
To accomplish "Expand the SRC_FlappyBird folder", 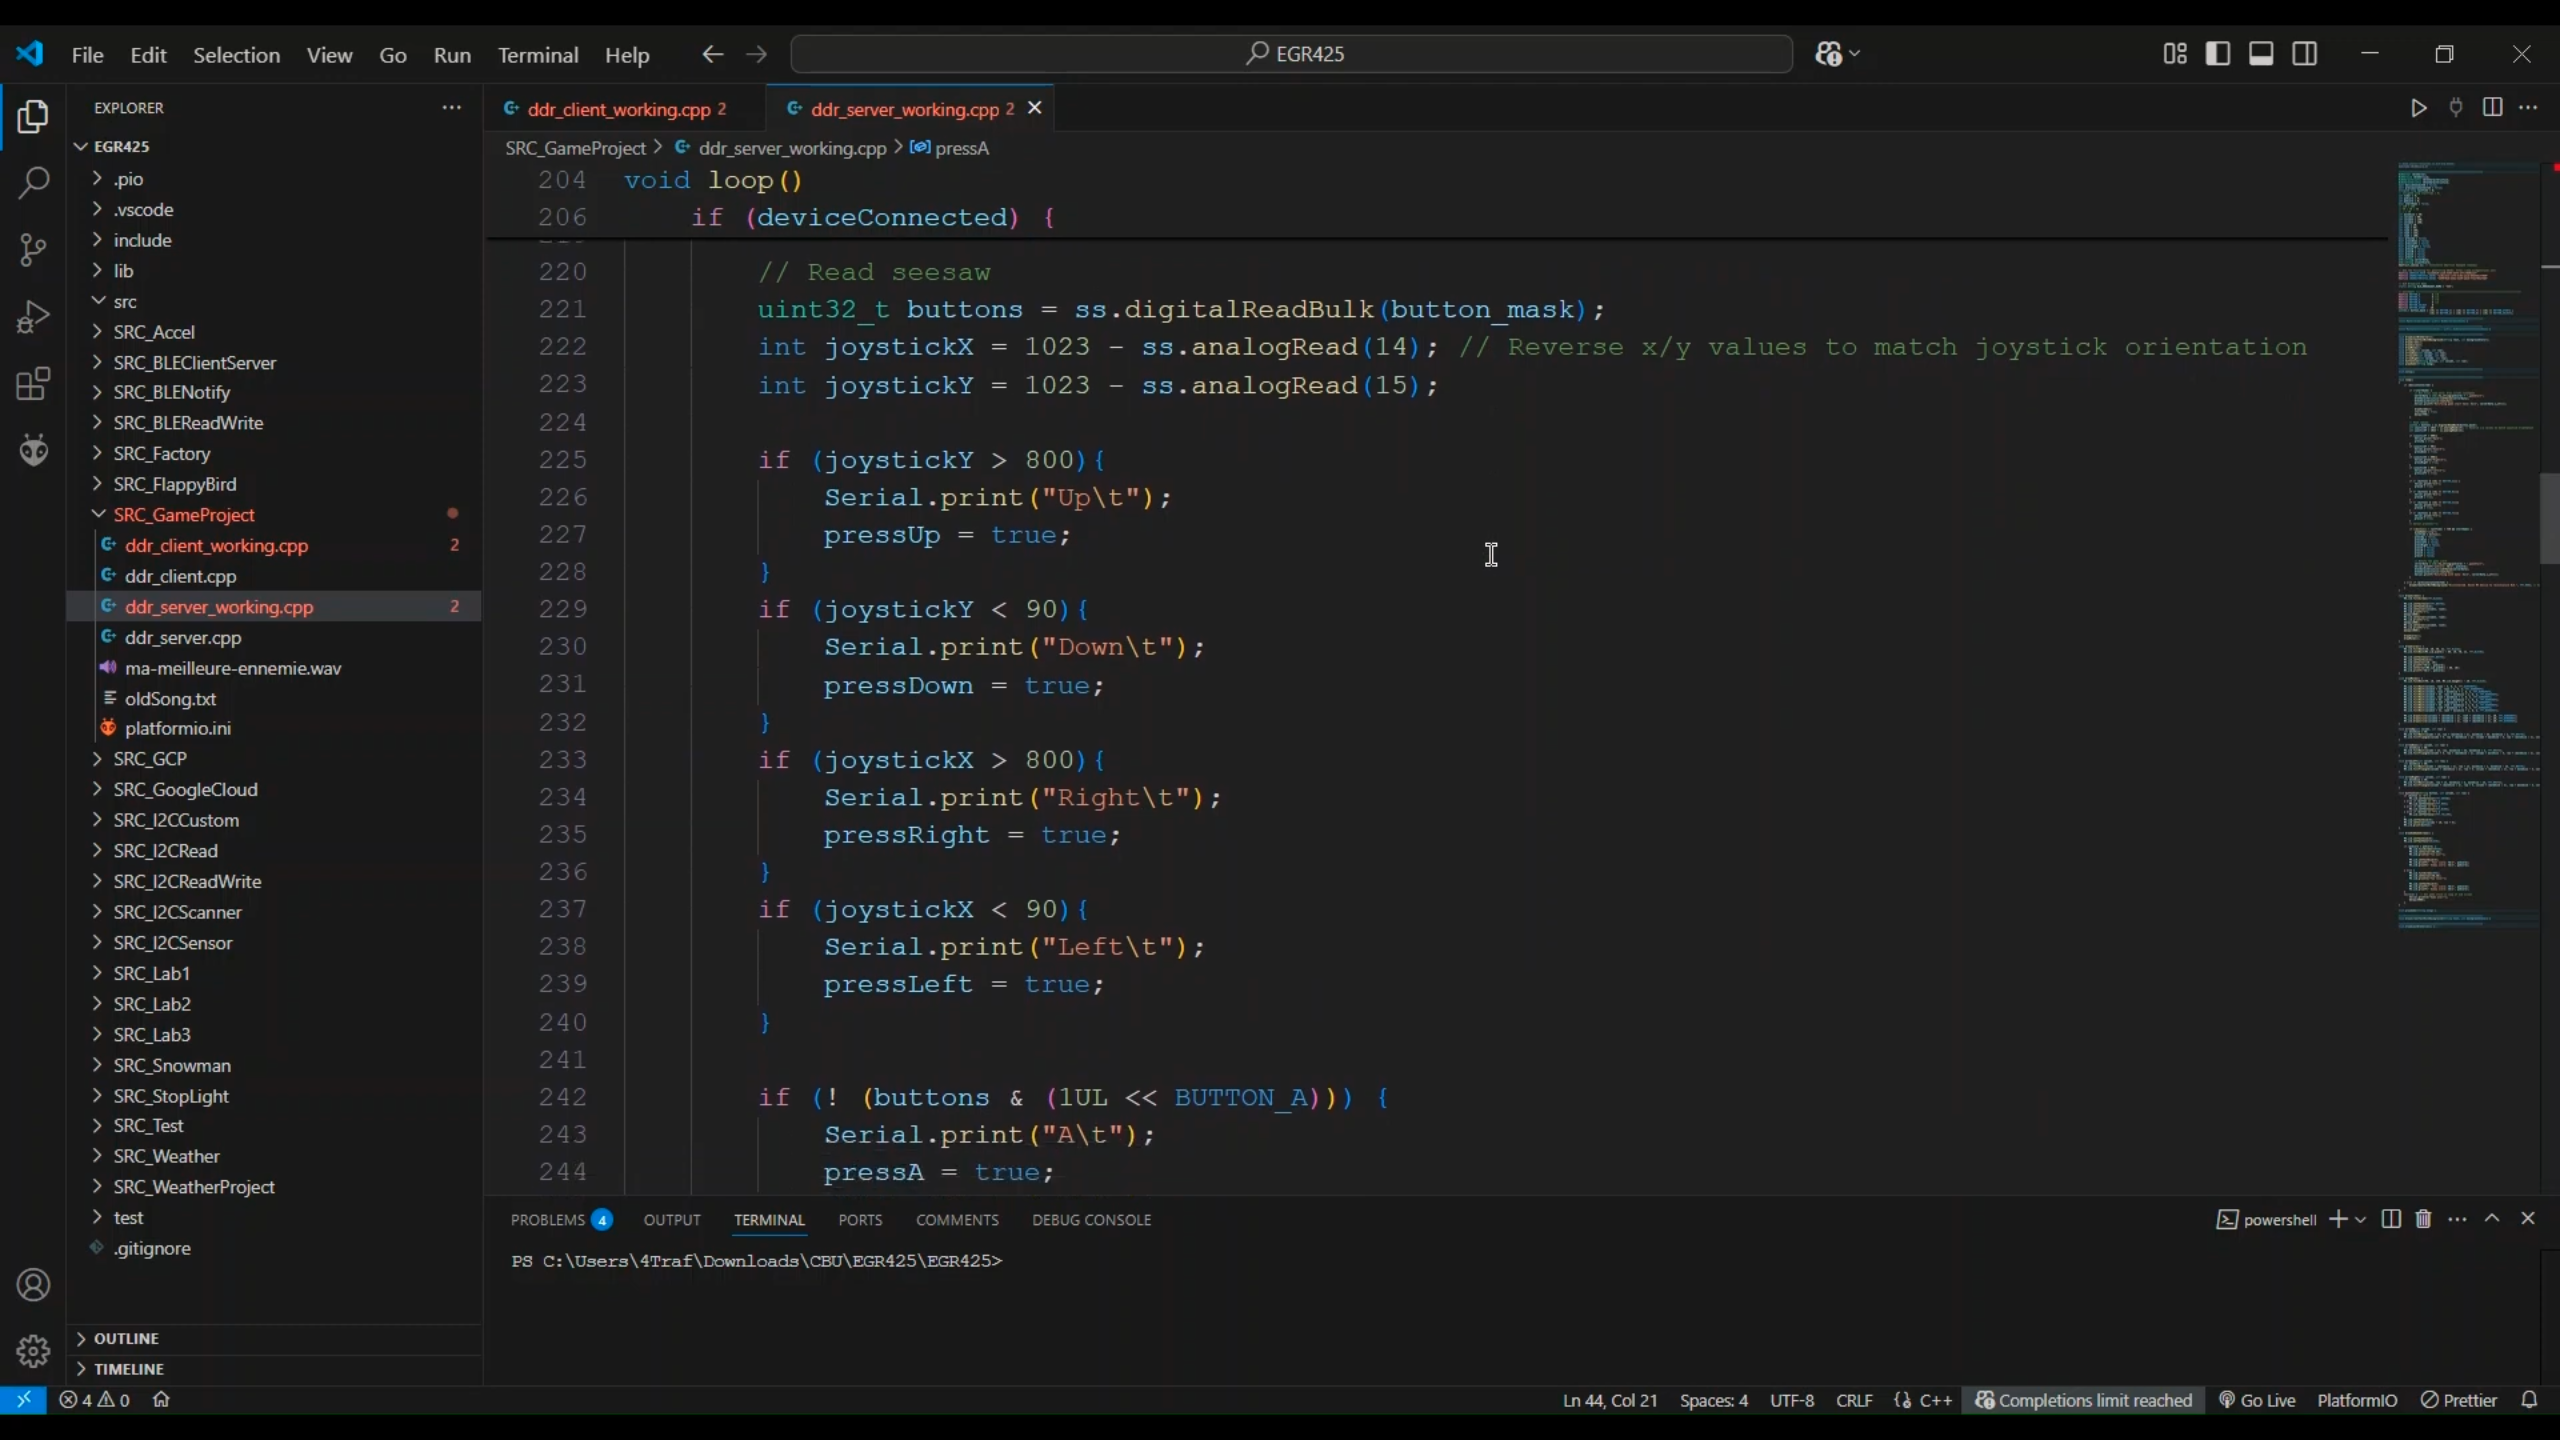I will pyautogui.click(x=174, y=484).
